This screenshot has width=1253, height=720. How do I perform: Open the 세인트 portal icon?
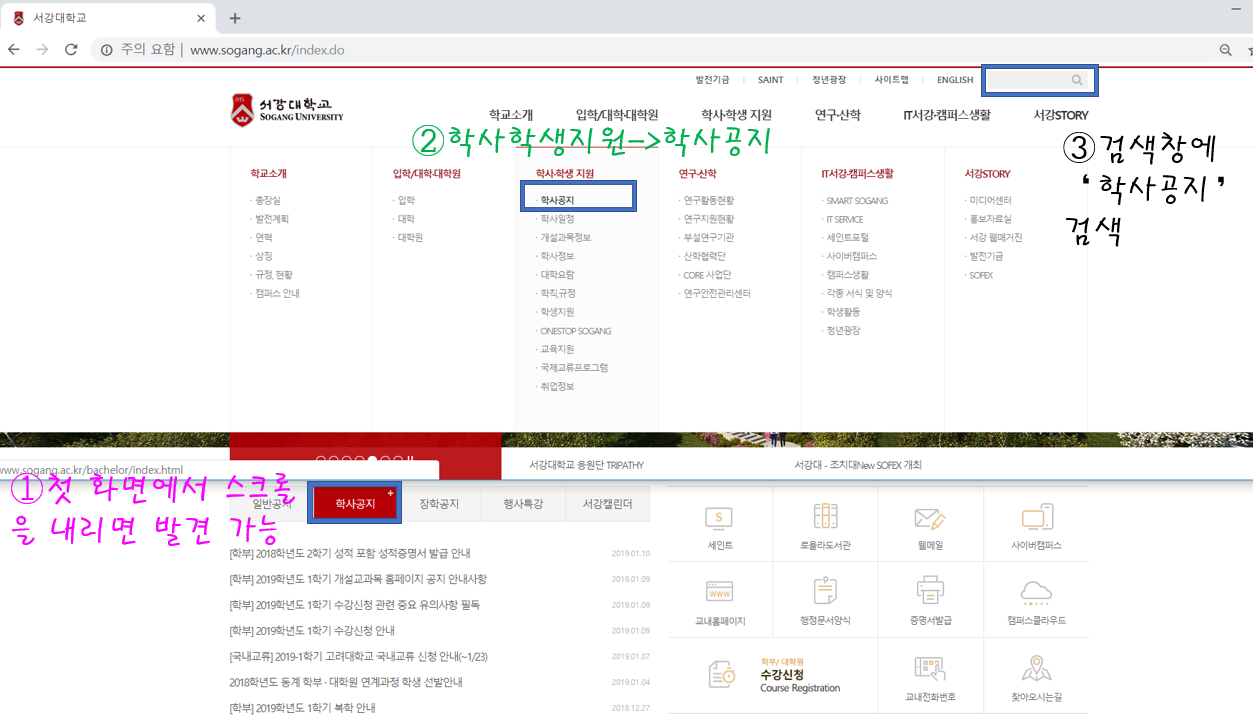[x=720, y=518]
